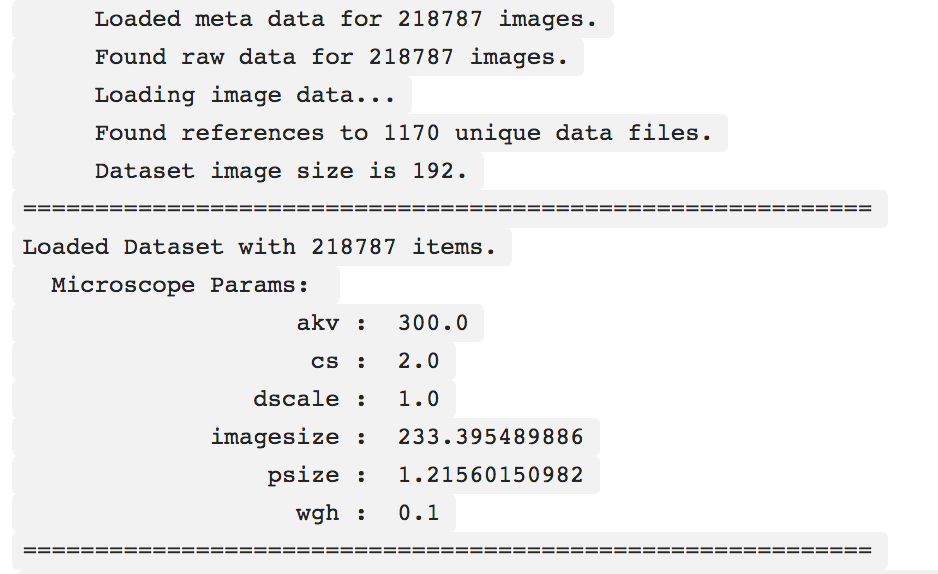Select the psize value 1.21560150982

(491, 475)
